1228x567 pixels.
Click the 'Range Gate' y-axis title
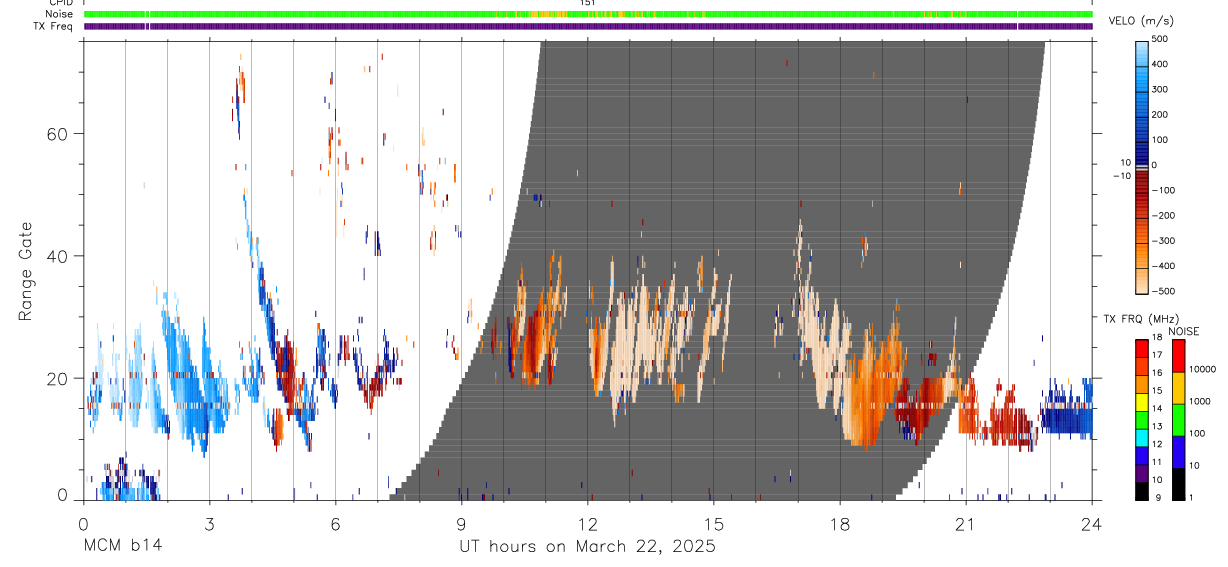tap(26, 270)
